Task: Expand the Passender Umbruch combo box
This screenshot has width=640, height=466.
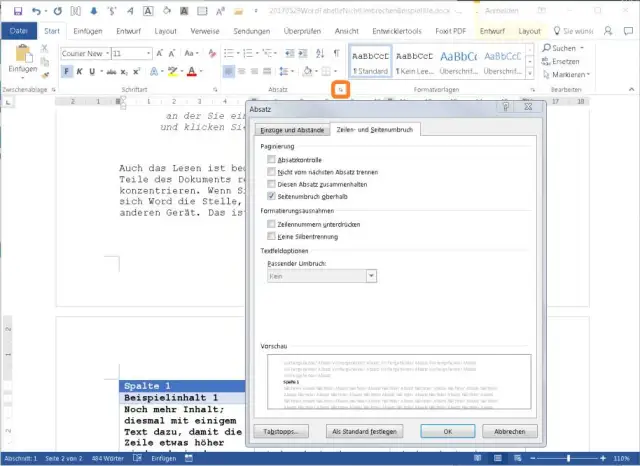Action: coord(371,274)
